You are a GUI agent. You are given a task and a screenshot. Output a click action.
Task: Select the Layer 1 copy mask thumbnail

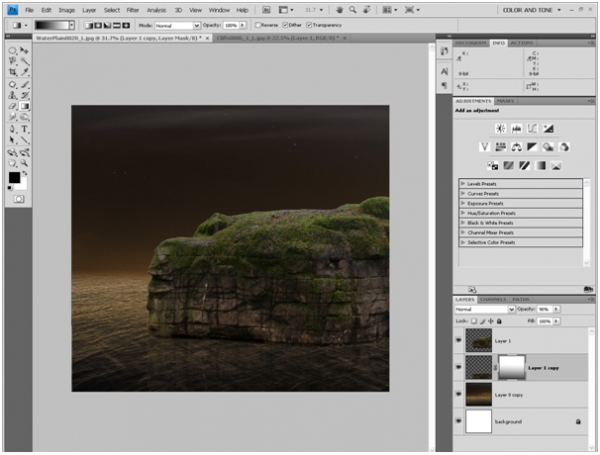[x=512, y=367]
